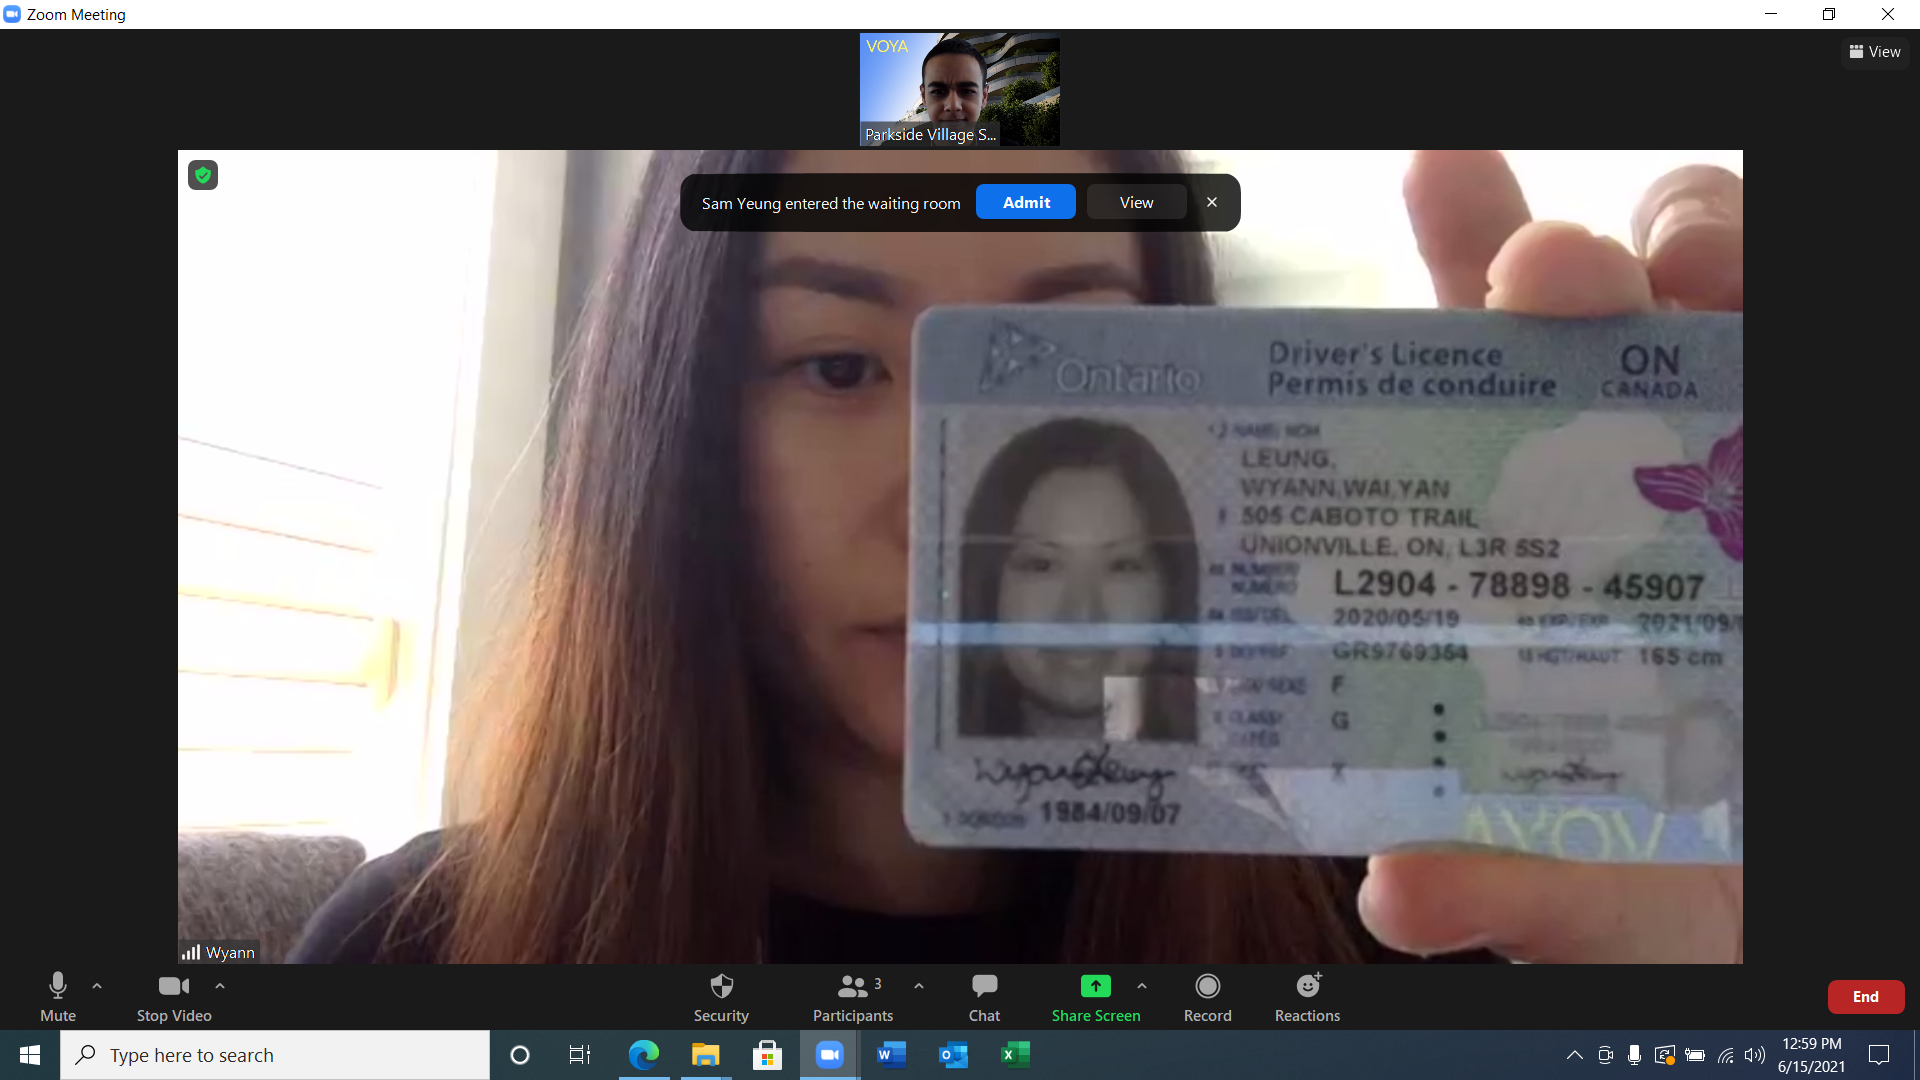Viewport: 1920px width, 1080px height.
Task: End the meeting
Action: 1866,997
